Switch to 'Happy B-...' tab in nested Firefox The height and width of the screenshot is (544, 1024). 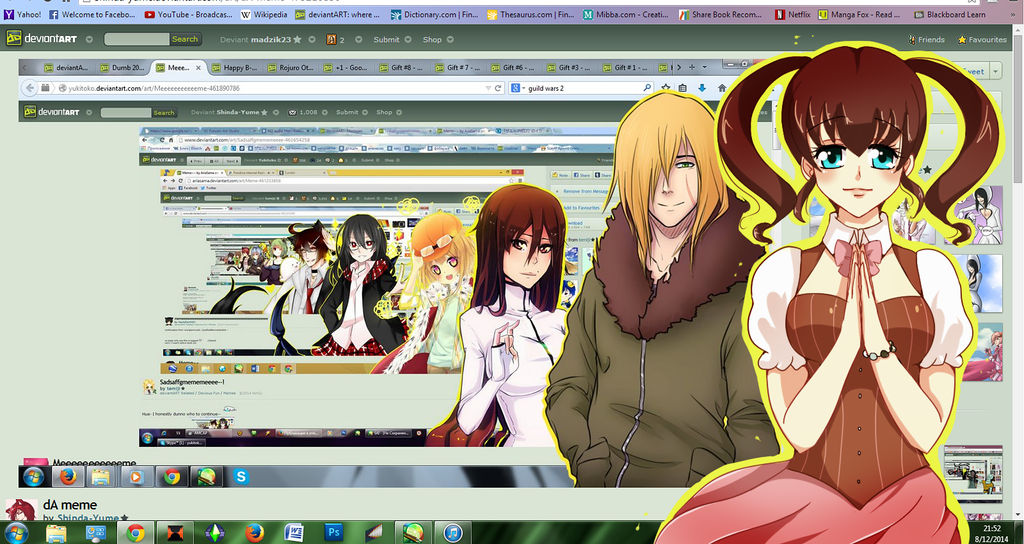pyautogui.click(x=234, y=67)
